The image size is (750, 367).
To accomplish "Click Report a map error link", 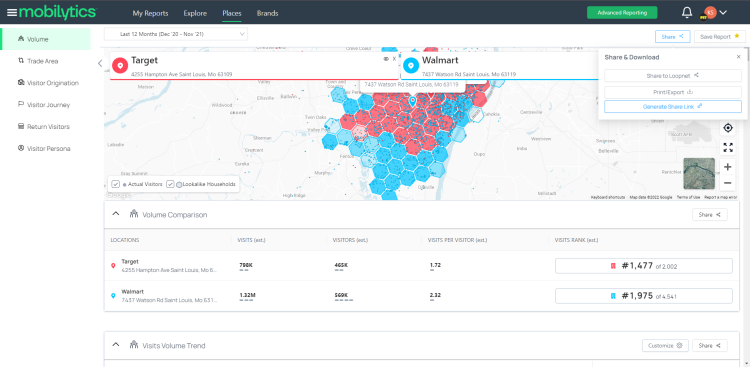I will (721, 197).
